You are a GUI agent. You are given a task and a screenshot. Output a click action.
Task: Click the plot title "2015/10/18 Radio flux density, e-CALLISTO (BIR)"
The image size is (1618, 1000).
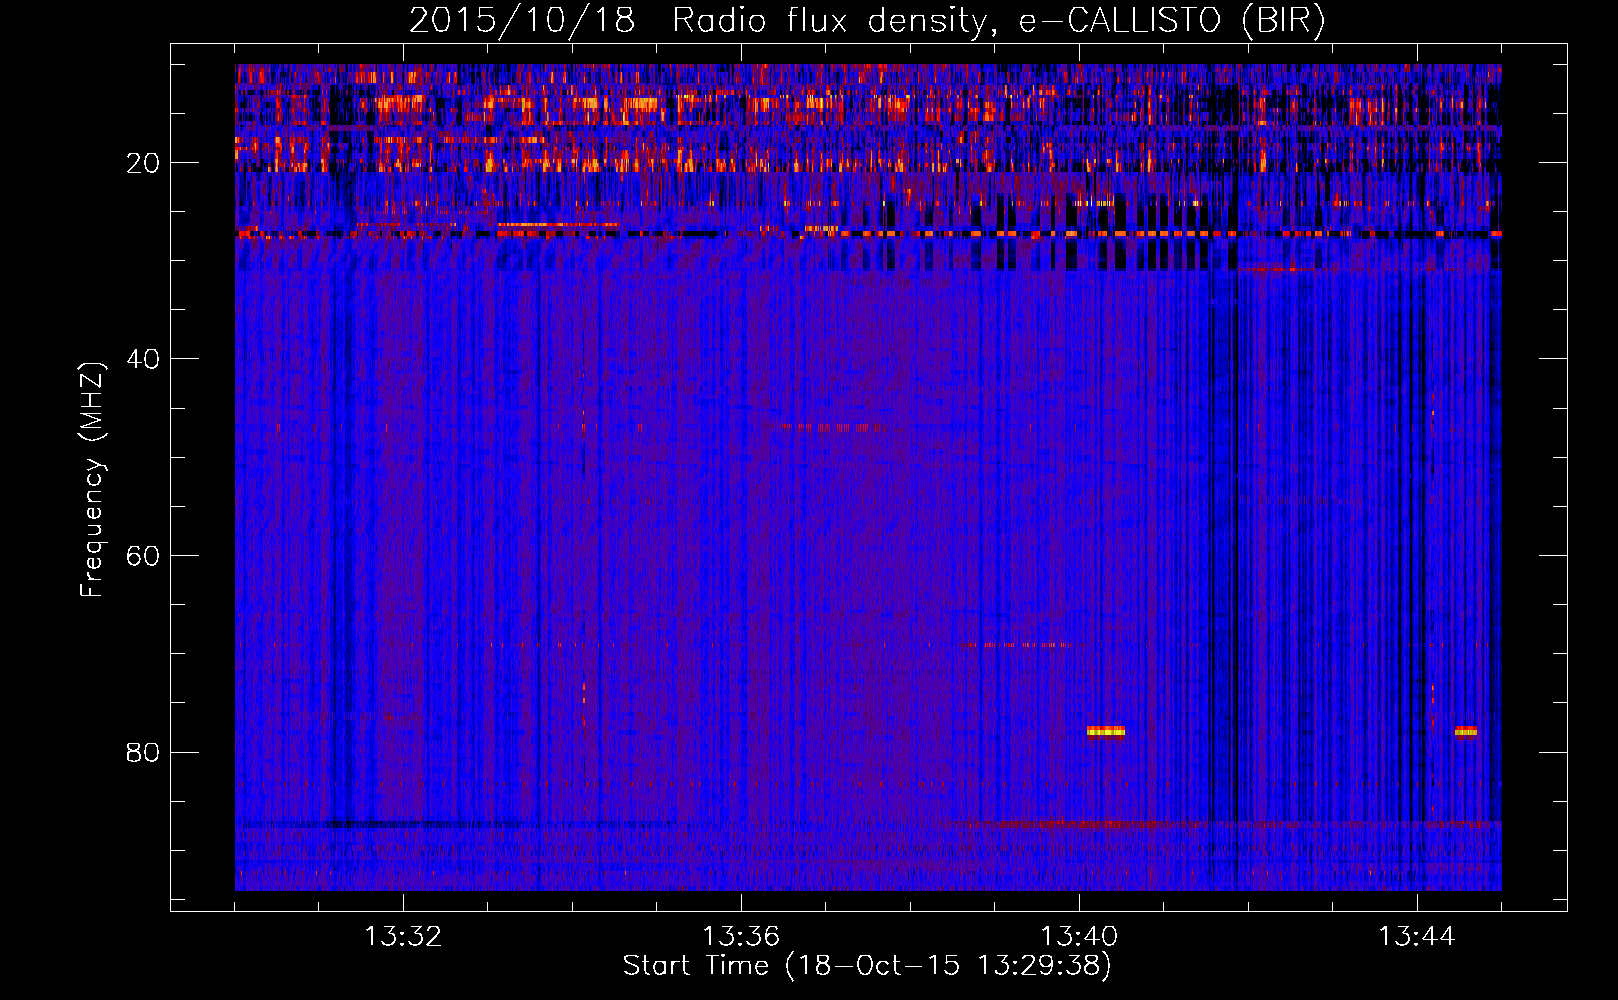click(x=867, y=21)
